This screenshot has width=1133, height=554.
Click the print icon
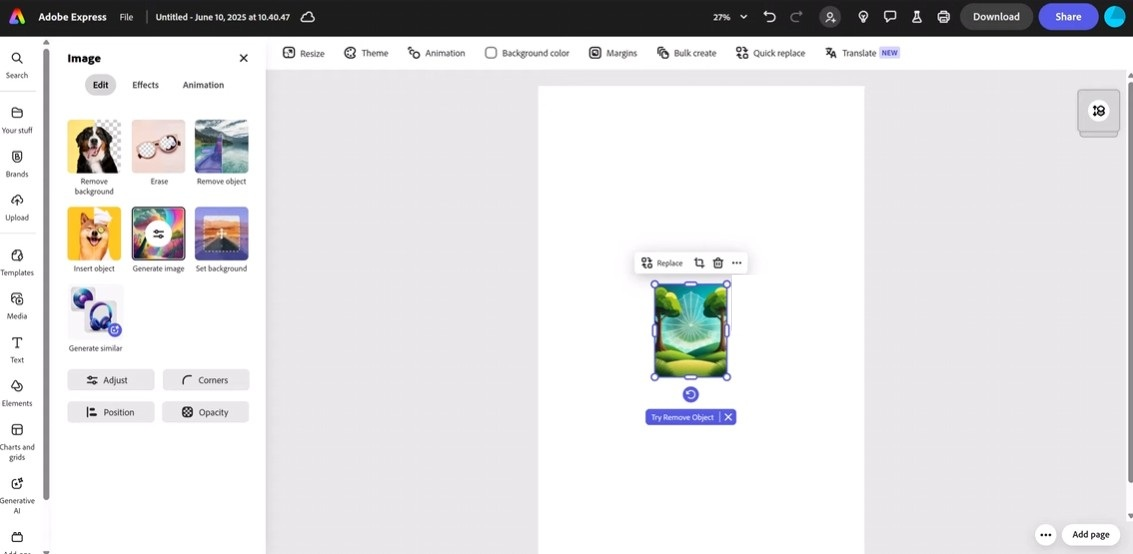(943, 17)
